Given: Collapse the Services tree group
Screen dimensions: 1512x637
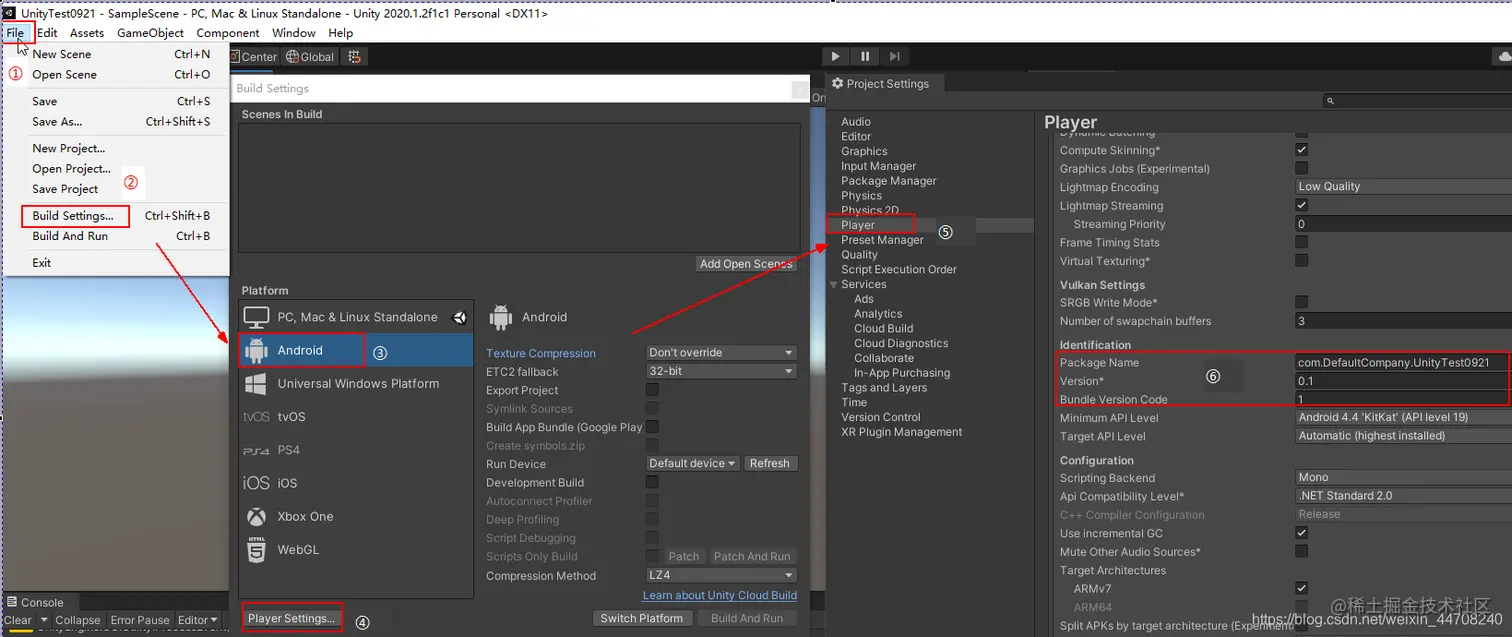Looking at the screenshot, I should 834,285.
